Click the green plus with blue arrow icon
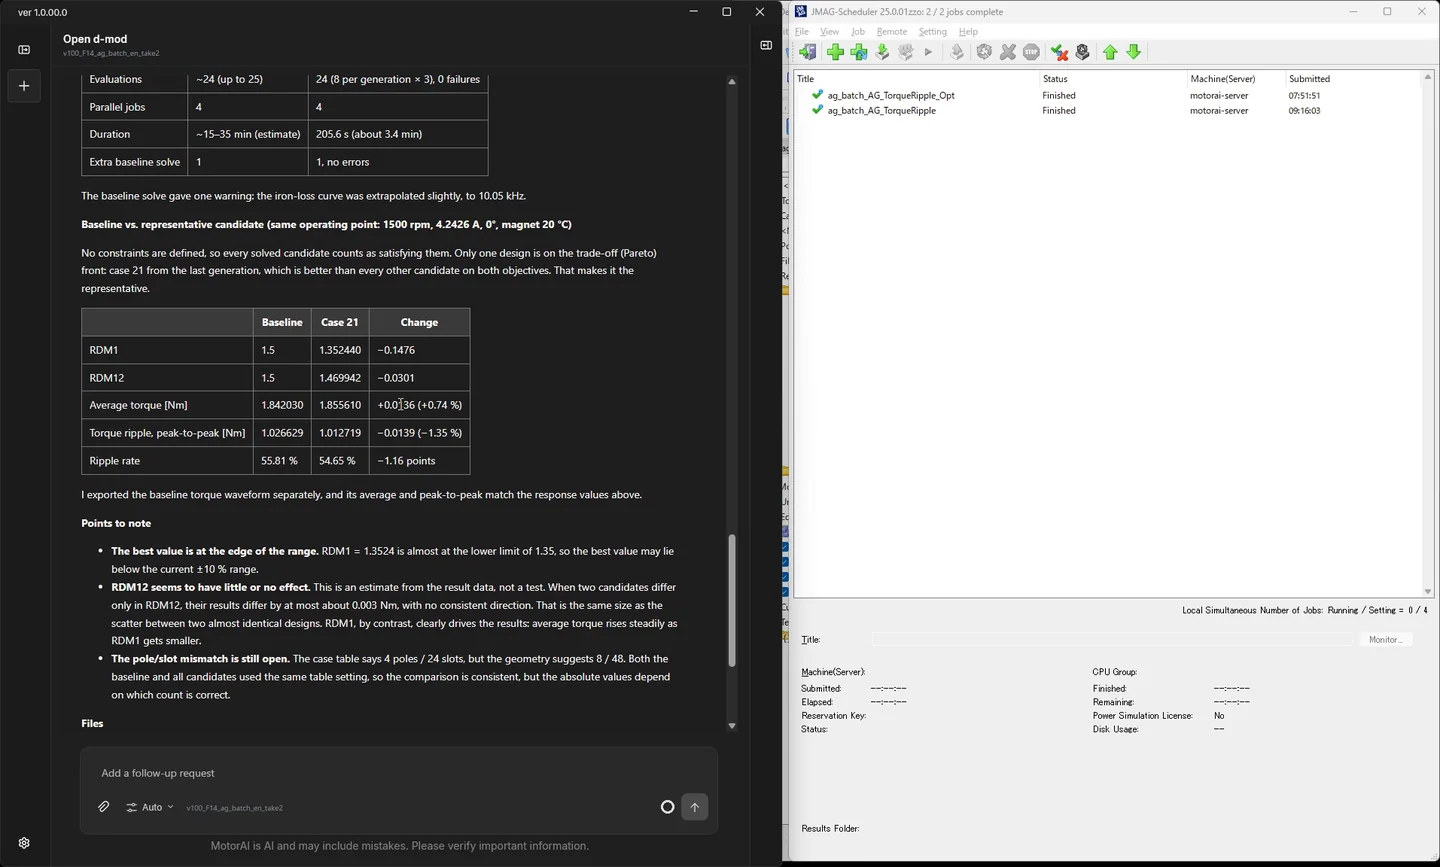 click(859, 52)
